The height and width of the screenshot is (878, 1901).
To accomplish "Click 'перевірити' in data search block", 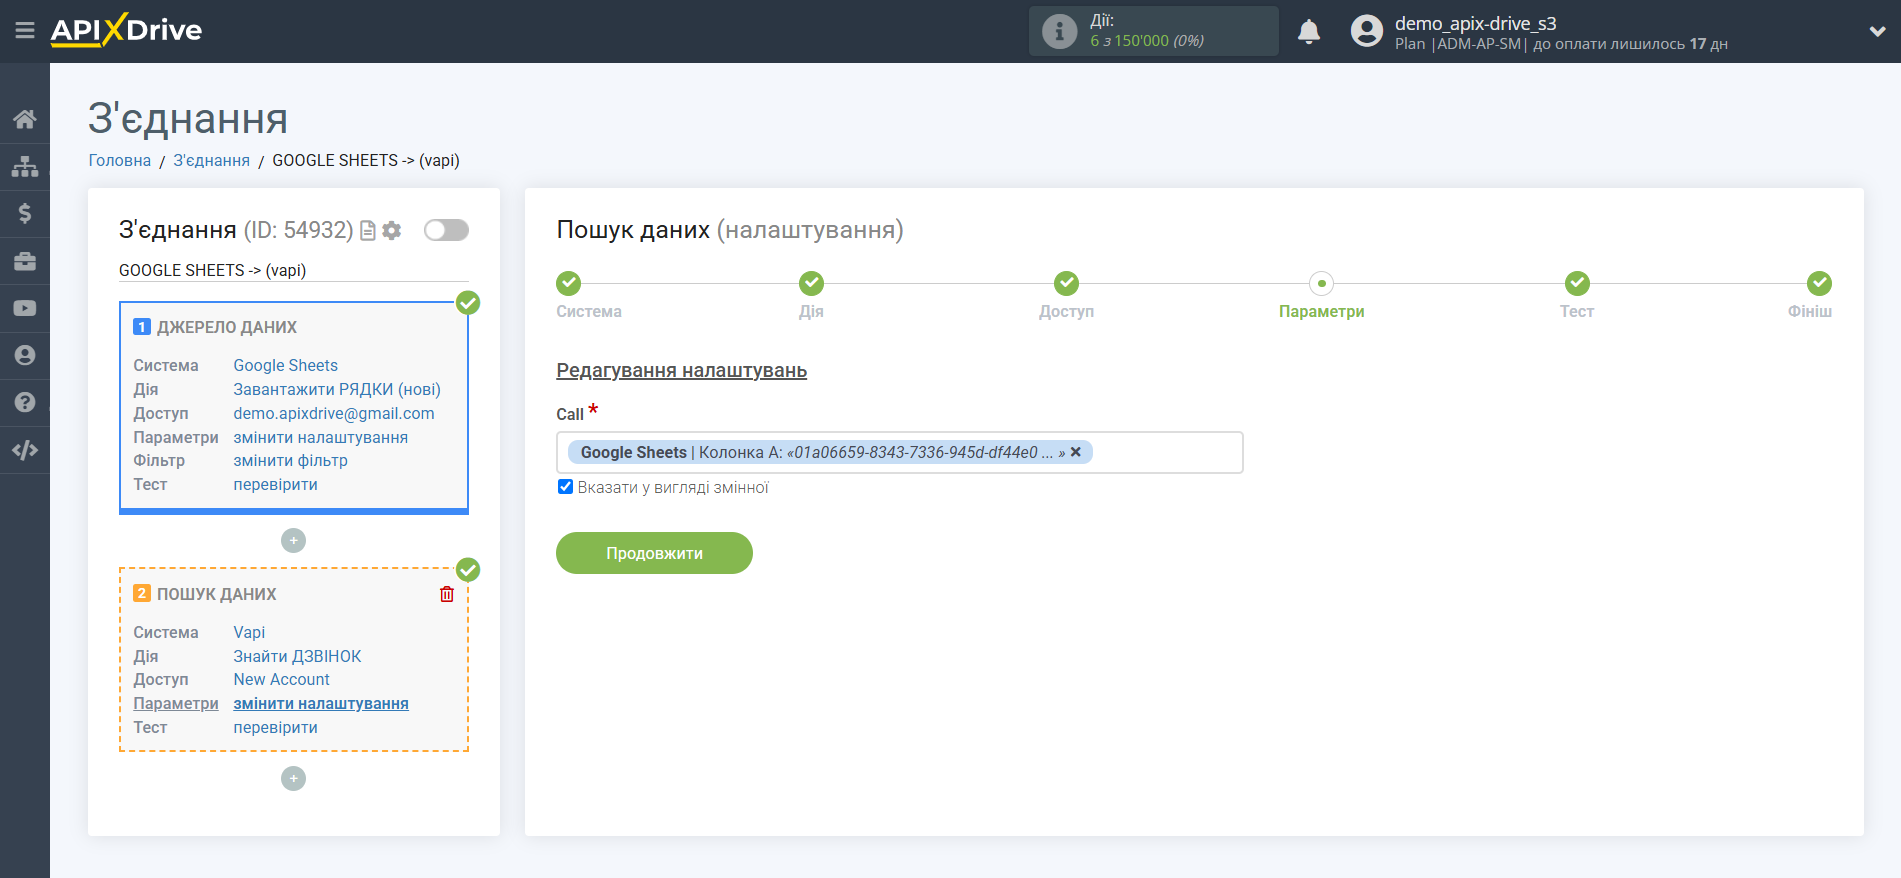I will pos(275,727).
